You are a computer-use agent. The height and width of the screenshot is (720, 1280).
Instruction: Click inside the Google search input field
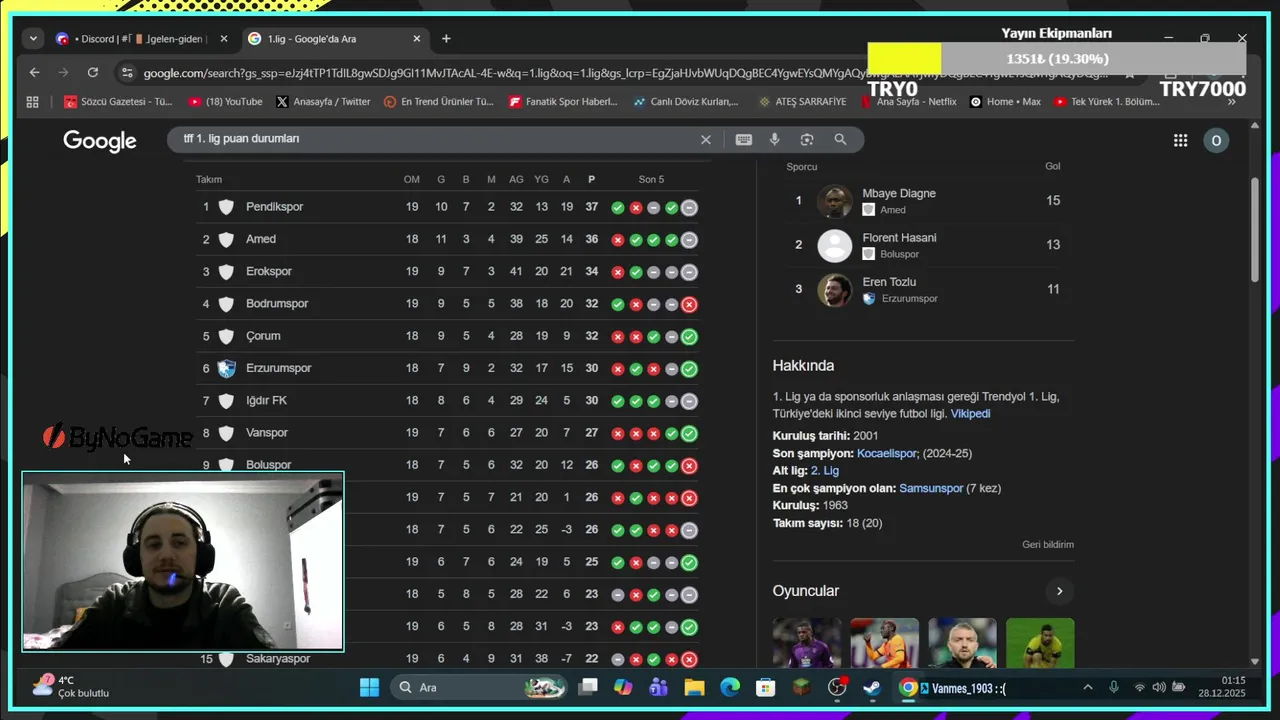(x=435, y=140)
